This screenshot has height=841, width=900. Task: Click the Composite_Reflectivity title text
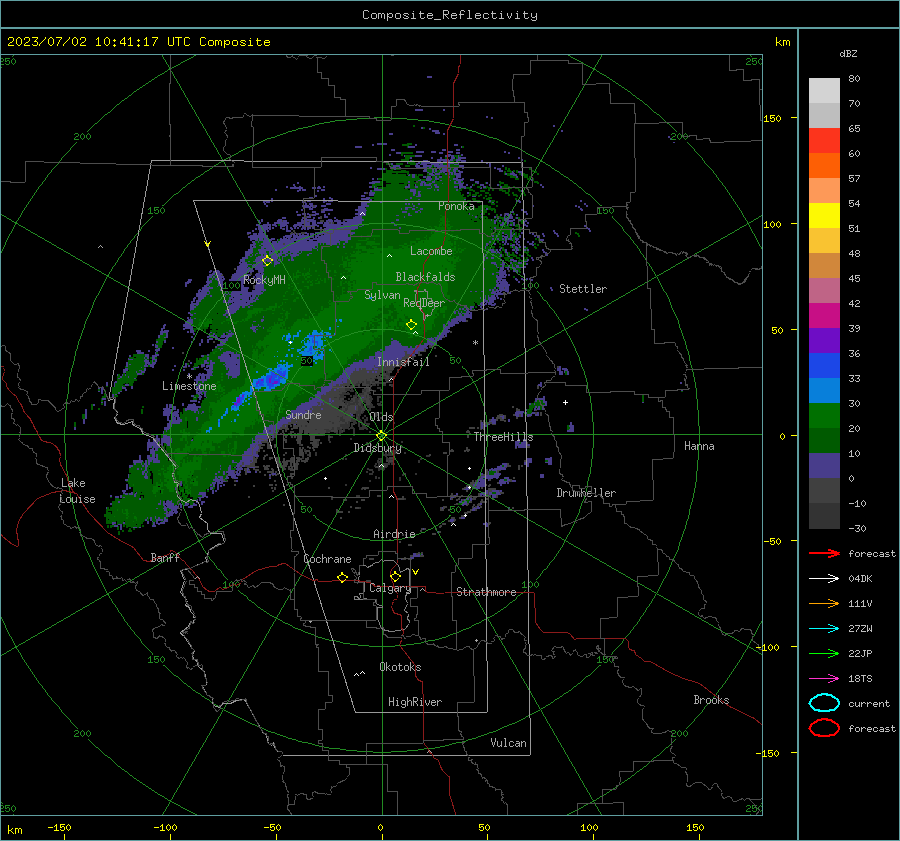[450, 15]
